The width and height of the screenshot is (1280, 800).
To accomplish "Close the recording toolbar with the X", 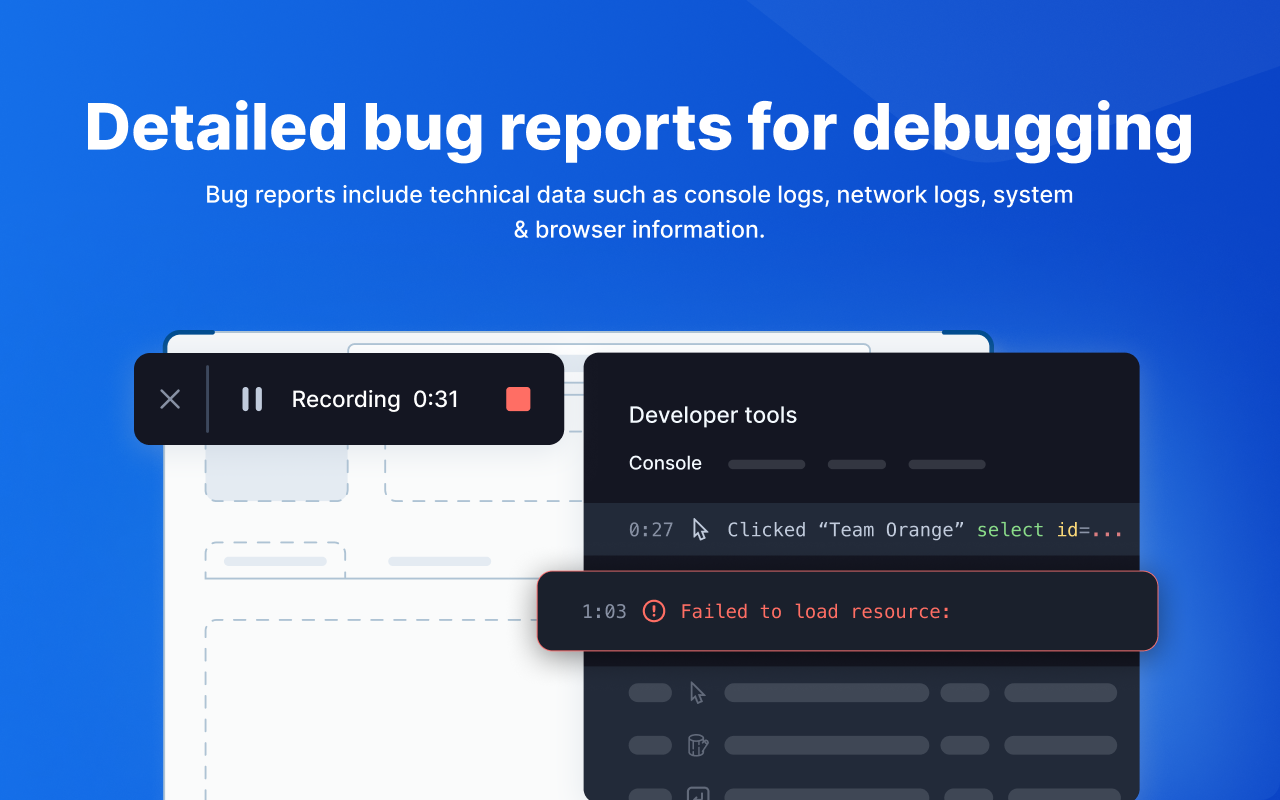I will point(169,398).
